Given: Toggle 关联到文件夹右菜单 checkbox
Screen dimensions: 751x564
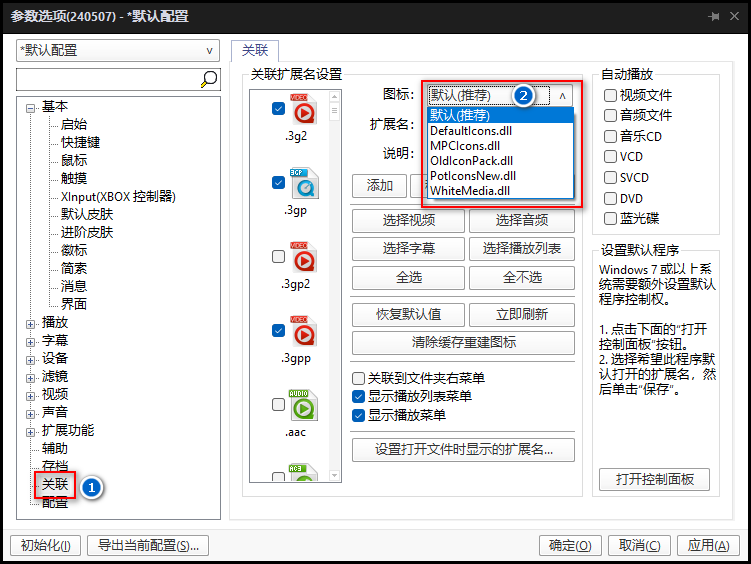Looking at the screenshot, I should (x=359, y=379).
